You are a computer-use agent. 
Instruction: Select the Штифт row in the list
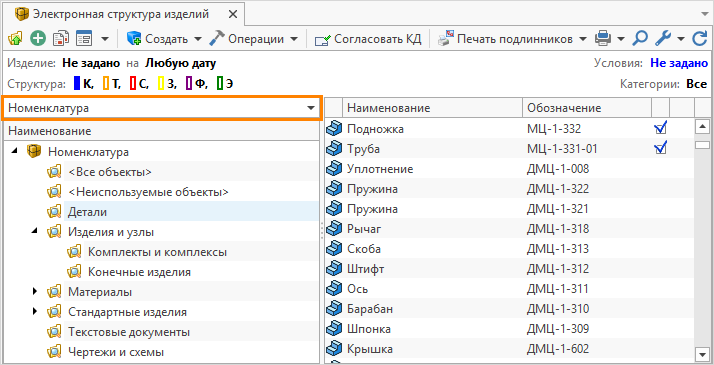coord(510,269)
